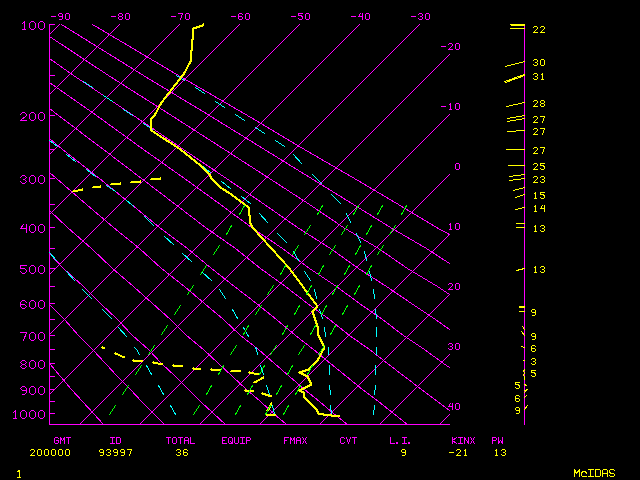
Task: Click the McIDAS label in bottom corner
Action: tap(593, 472)
